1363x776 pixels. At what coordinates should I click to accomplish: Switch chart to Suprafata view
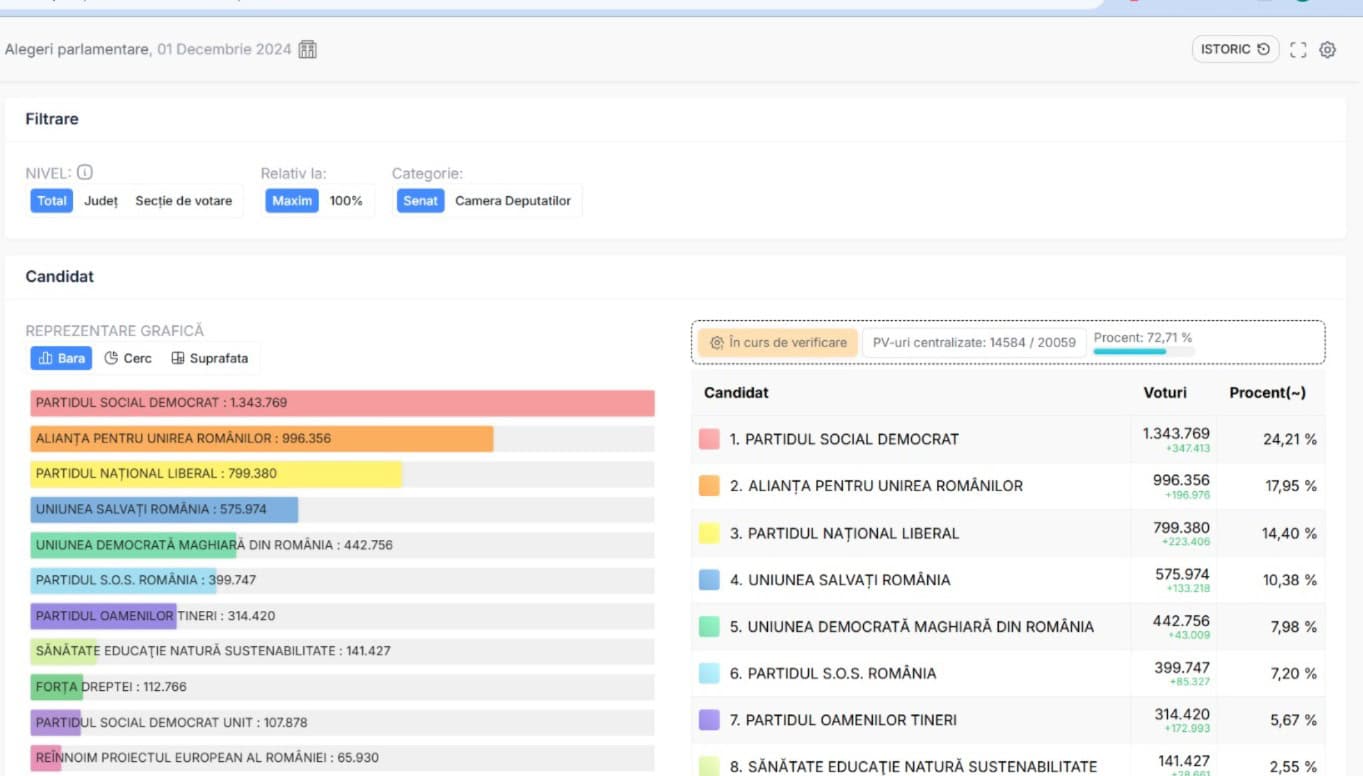point(210,358)
